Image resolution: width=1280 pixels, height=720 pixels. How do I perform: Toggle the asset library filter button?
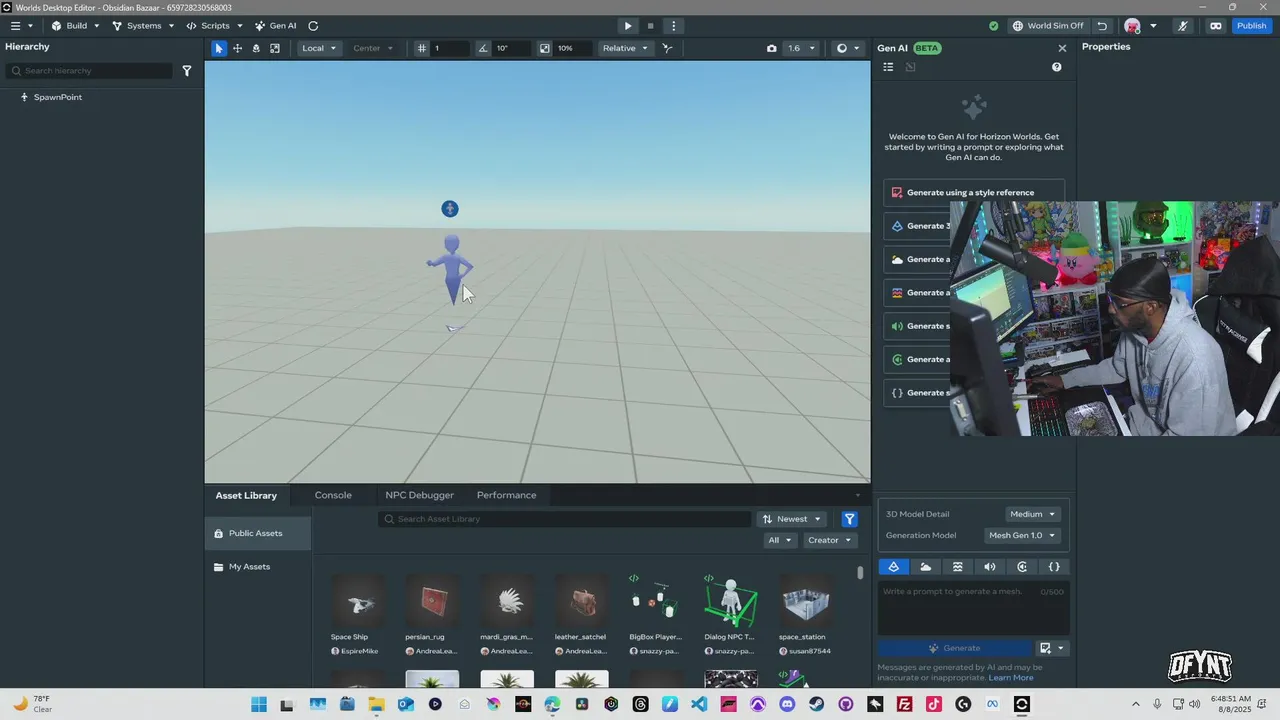[849, 519]
